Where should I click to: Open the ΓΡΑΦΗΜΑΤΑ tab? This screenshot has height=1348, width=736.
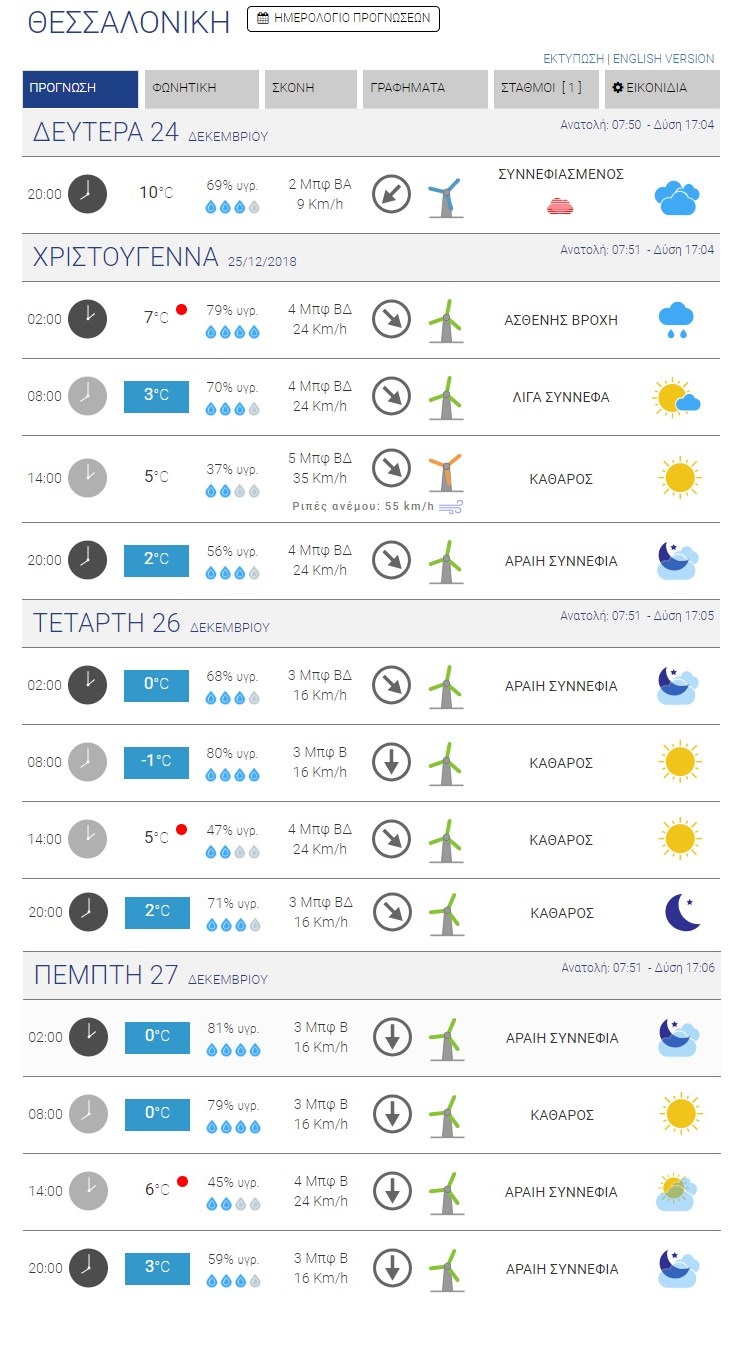[425, 88]
